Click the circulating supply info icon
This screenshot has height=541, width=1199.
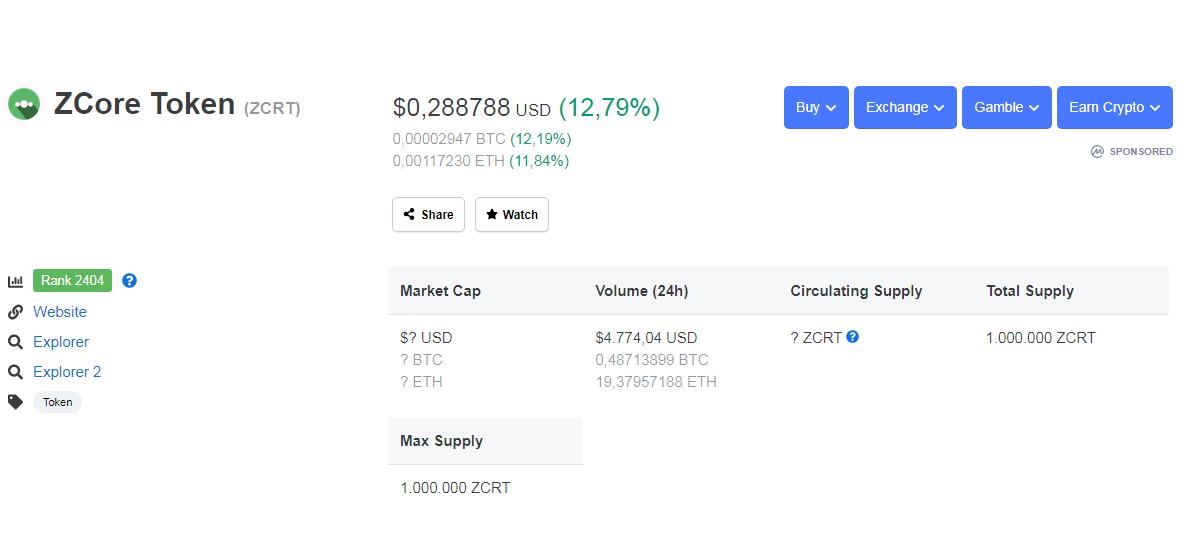853,337
